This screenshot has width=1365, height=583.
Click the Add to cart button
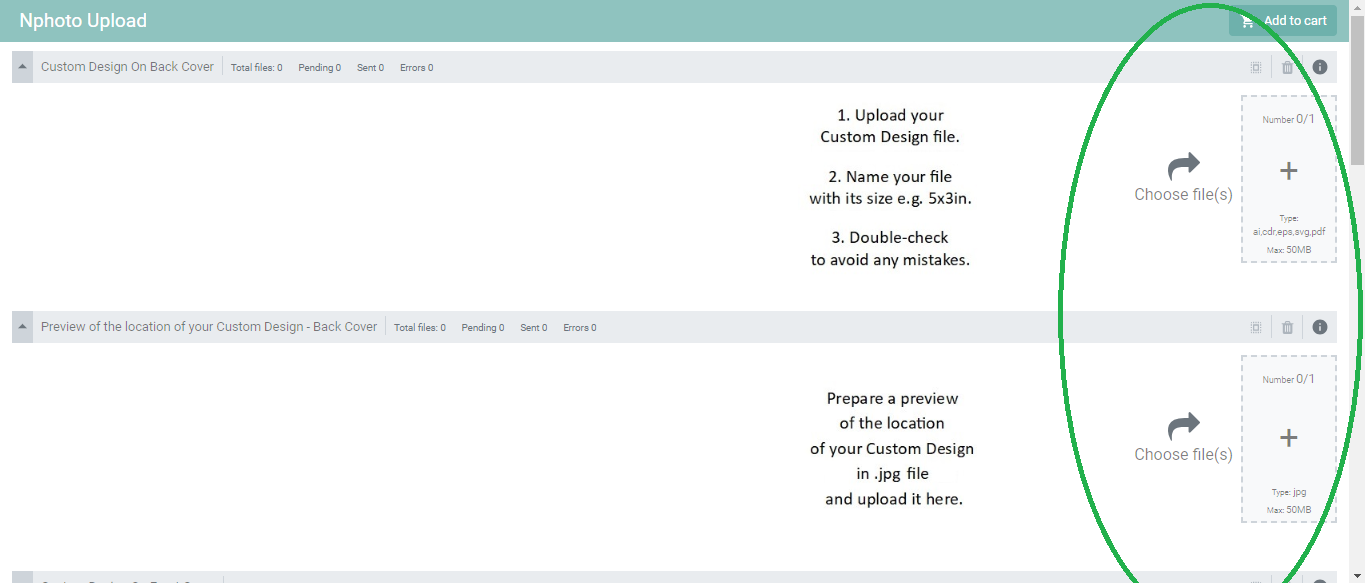point(1283,21)
